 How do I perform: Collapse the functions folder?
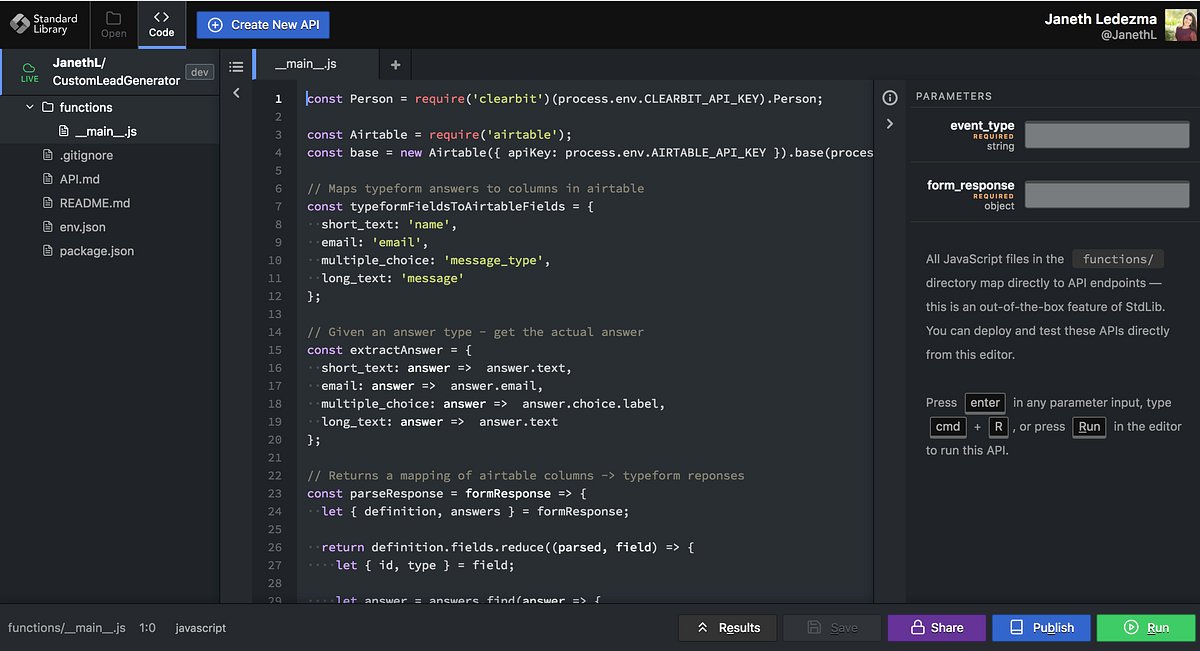pyautogui.click(x=29, y=107)
